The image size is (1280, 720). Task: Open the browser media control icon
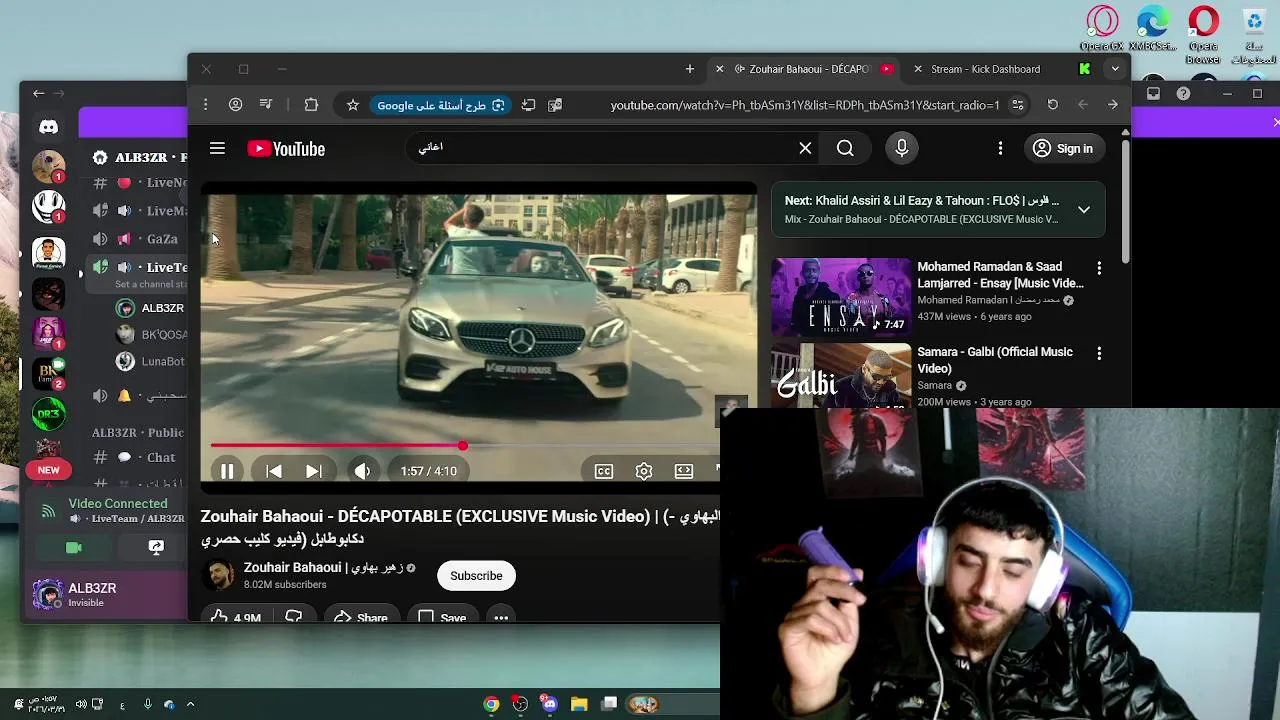click(266, 105)
